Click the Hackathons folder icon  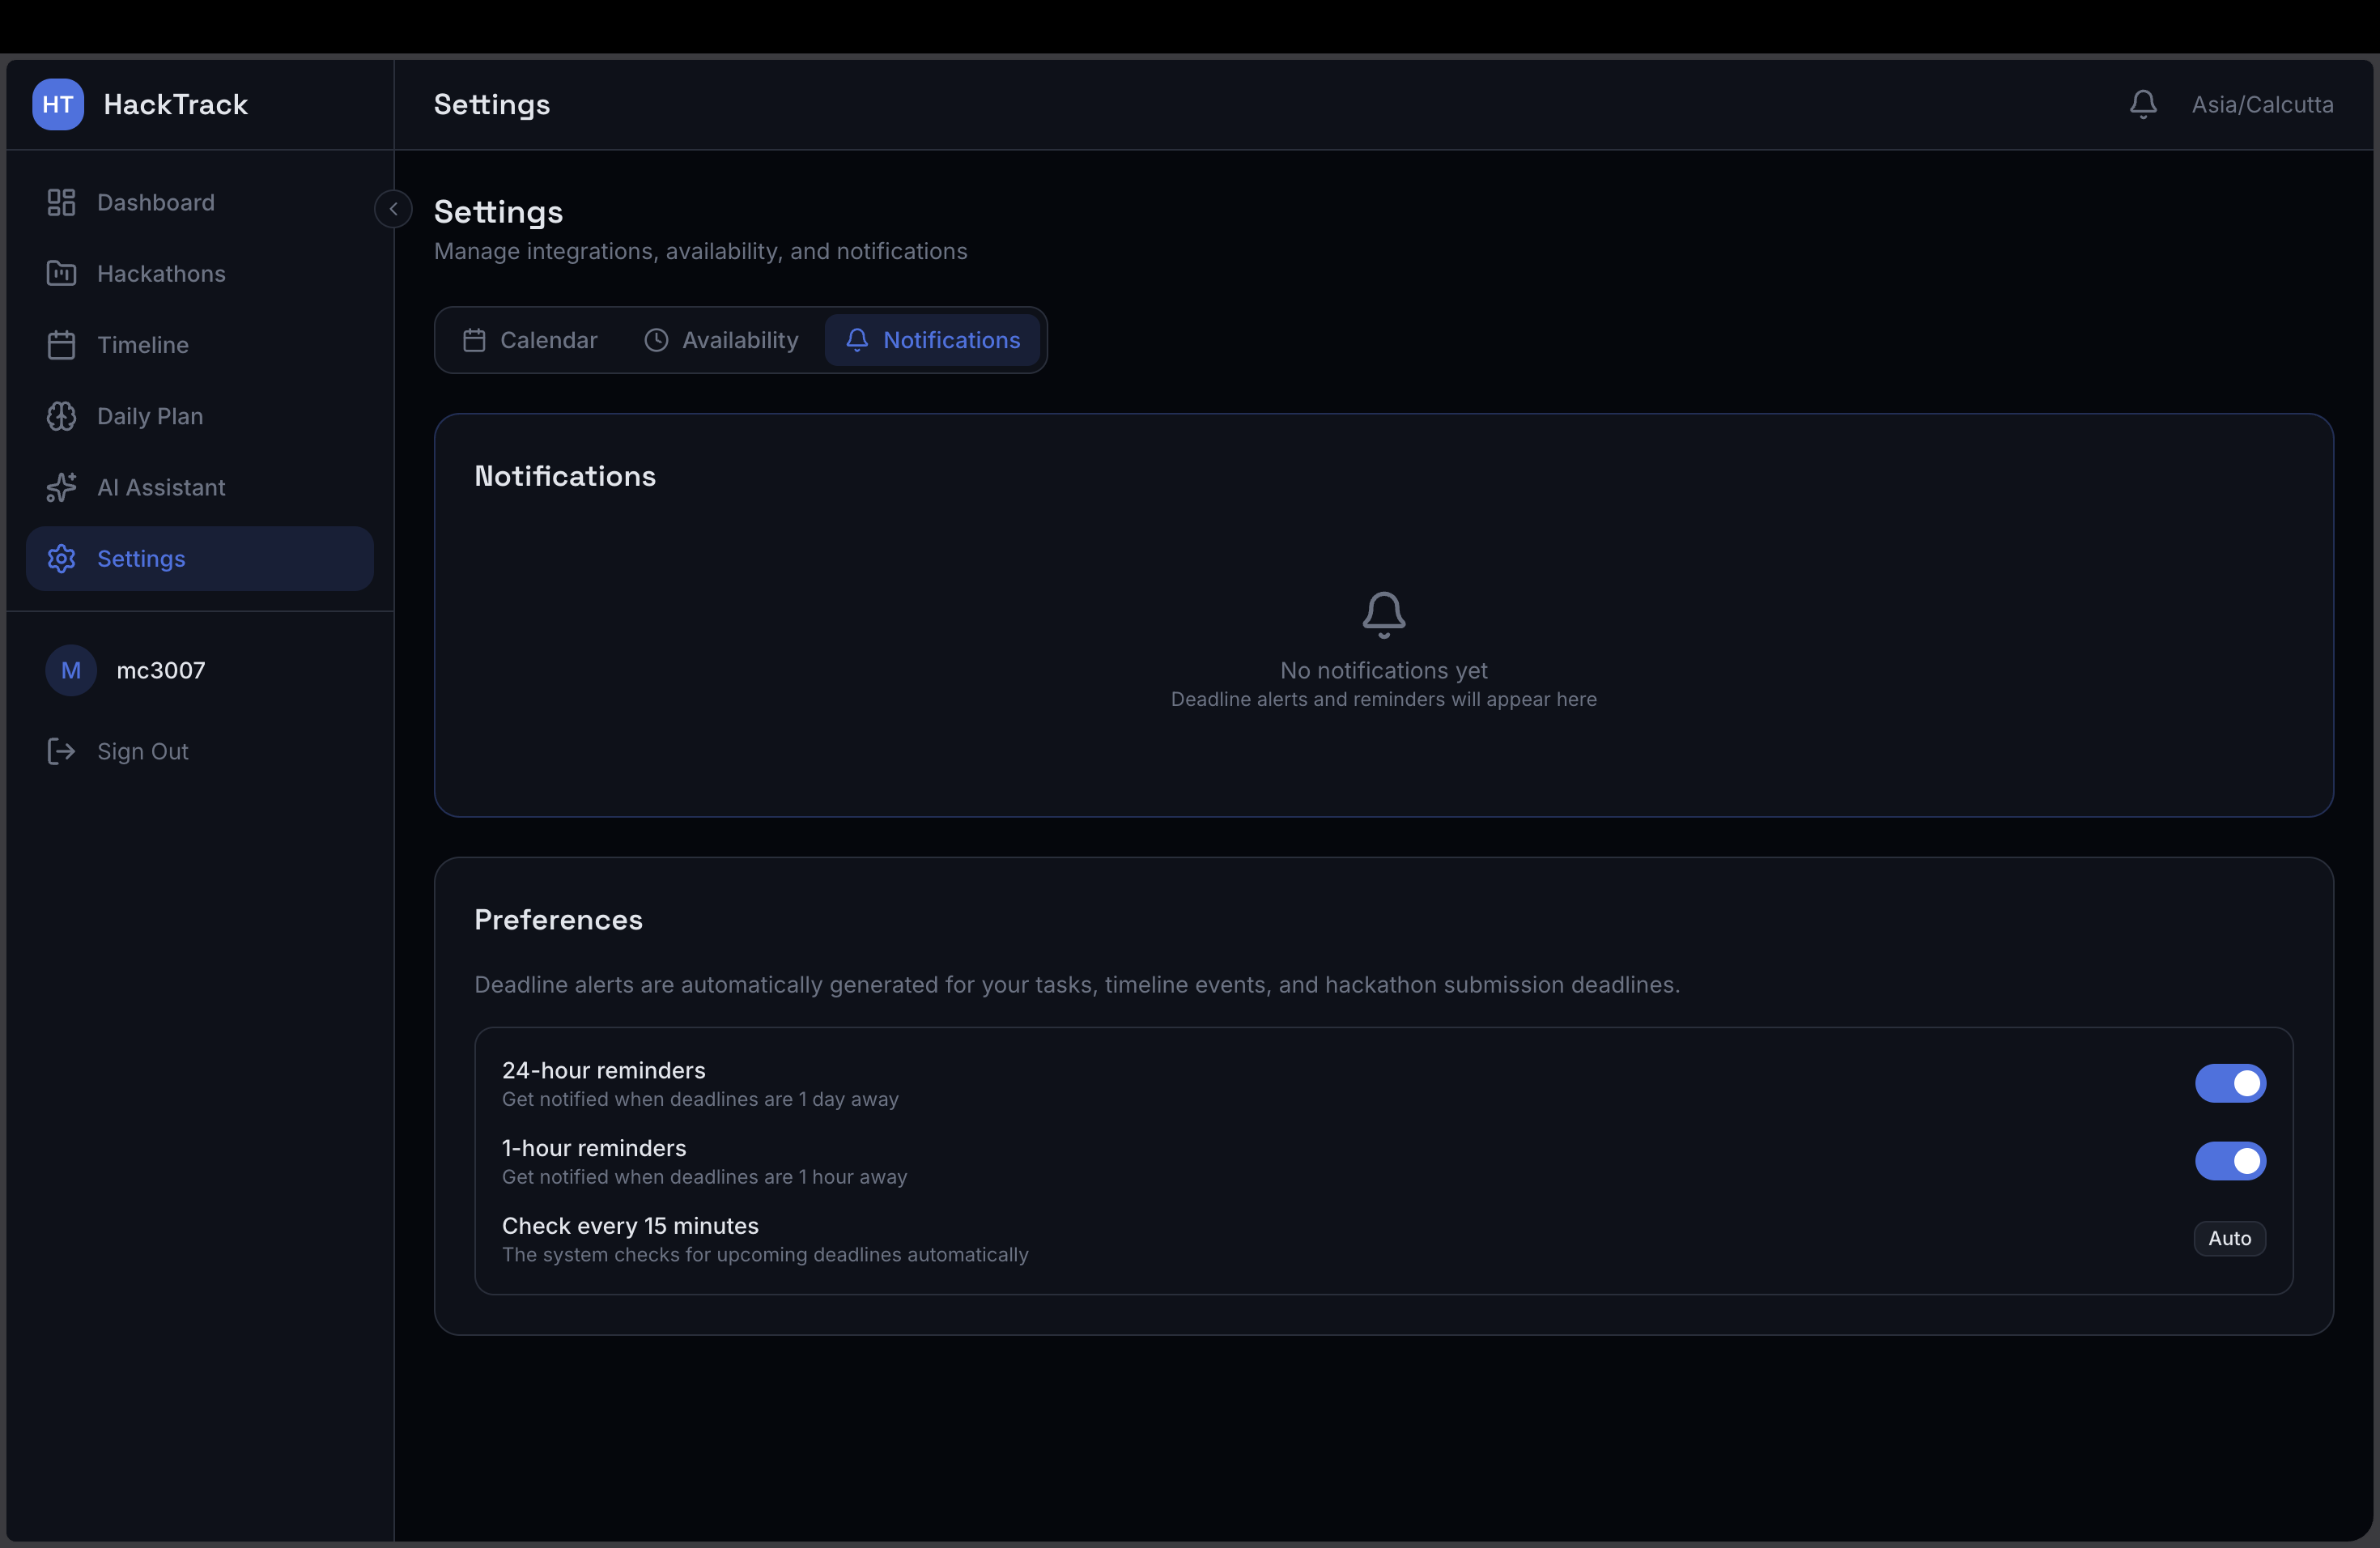pos(61,273)
